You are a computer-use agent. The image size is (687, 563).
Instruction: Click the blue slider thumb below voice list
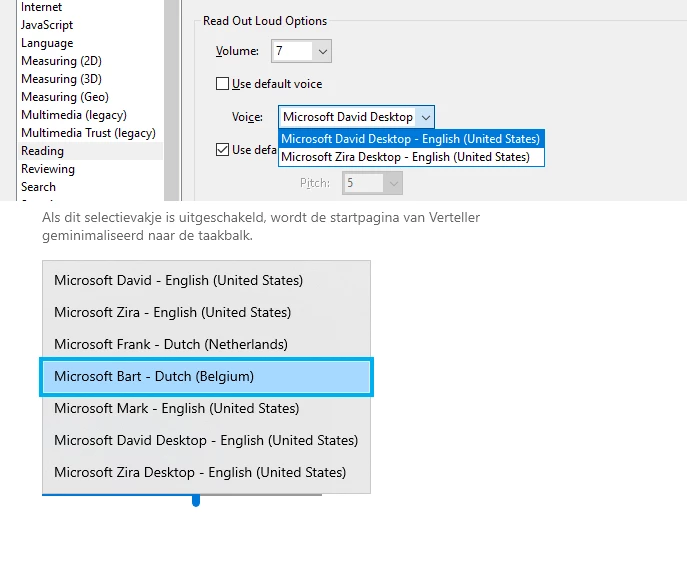(x=196, y=500)
